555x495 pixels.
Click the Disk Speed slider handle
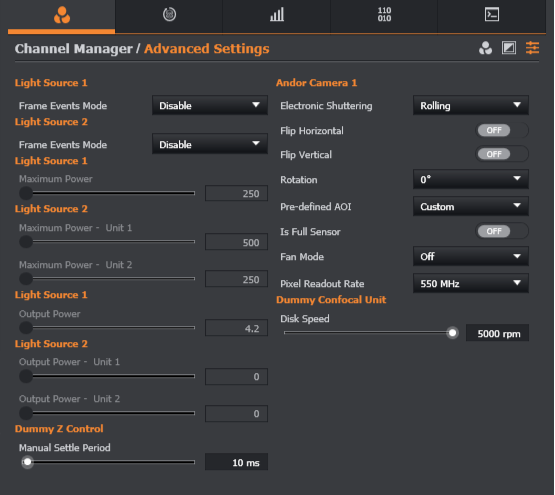pos(452,333)
